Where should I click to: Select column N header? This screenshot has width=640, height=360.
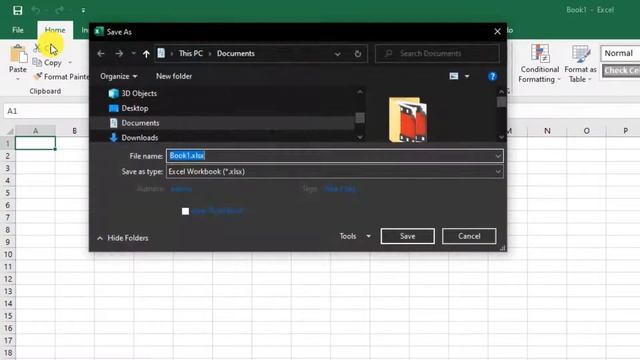[547, 131]
